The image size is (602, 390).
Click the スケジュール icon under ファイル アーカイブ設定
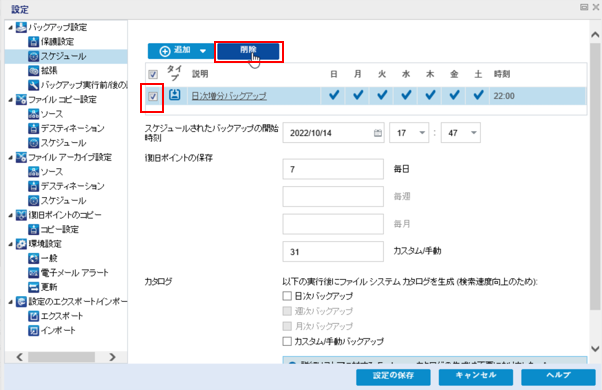coord(34,200)
